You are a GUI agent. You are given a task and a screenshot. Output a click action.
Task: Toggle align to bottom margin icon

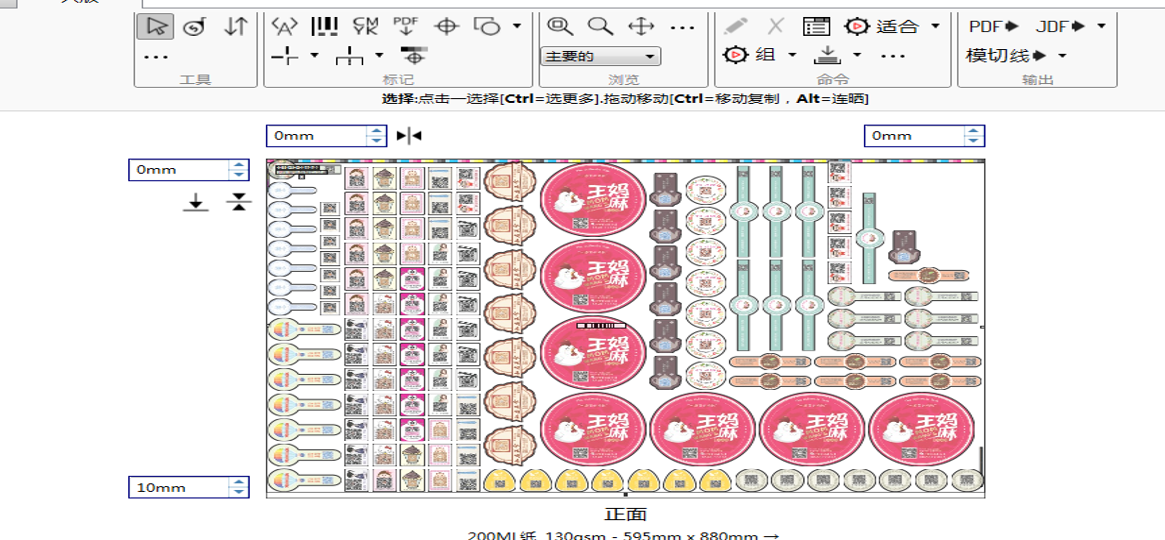coord(196,203)
